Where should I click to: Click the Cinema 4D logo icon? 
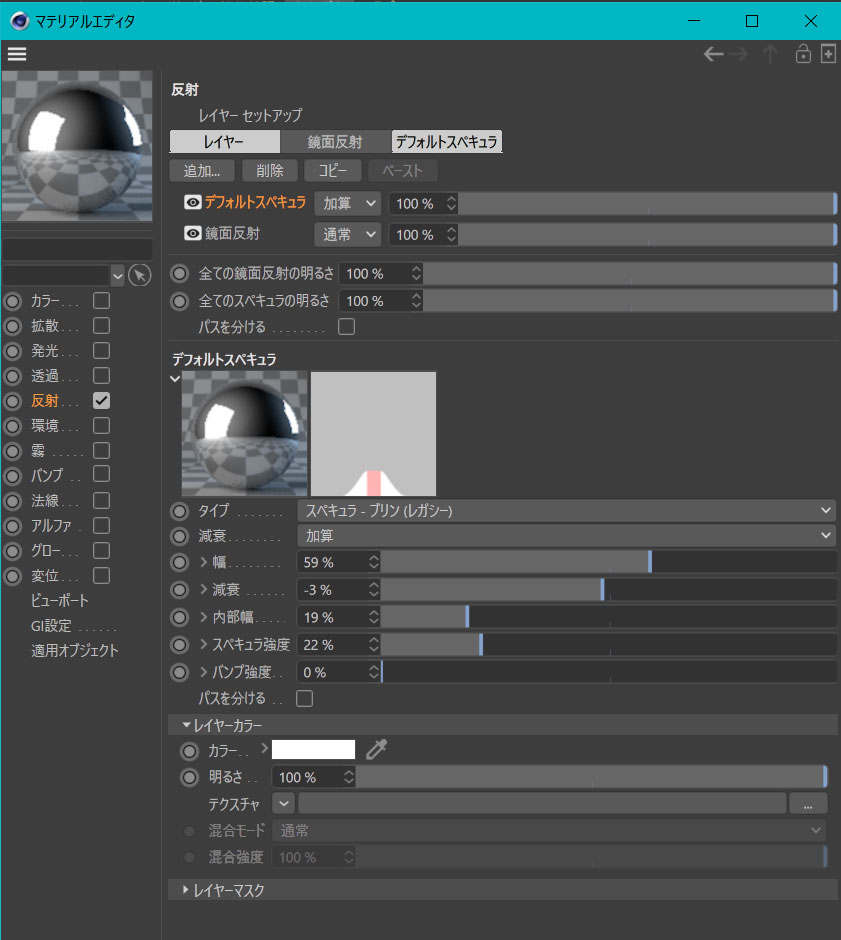[x=19, y=20]
